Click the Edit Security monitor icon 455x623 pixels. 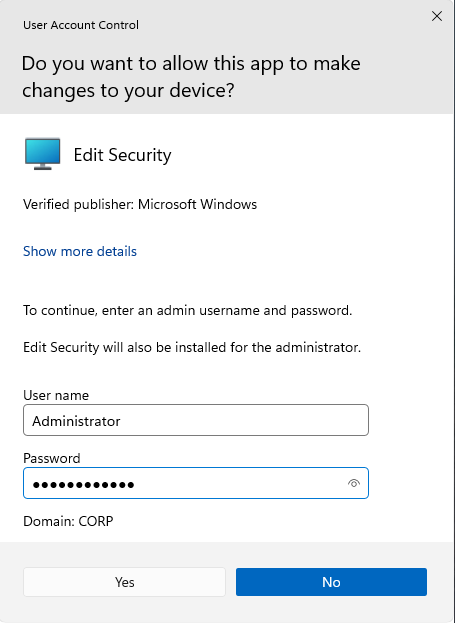point(43,154)
